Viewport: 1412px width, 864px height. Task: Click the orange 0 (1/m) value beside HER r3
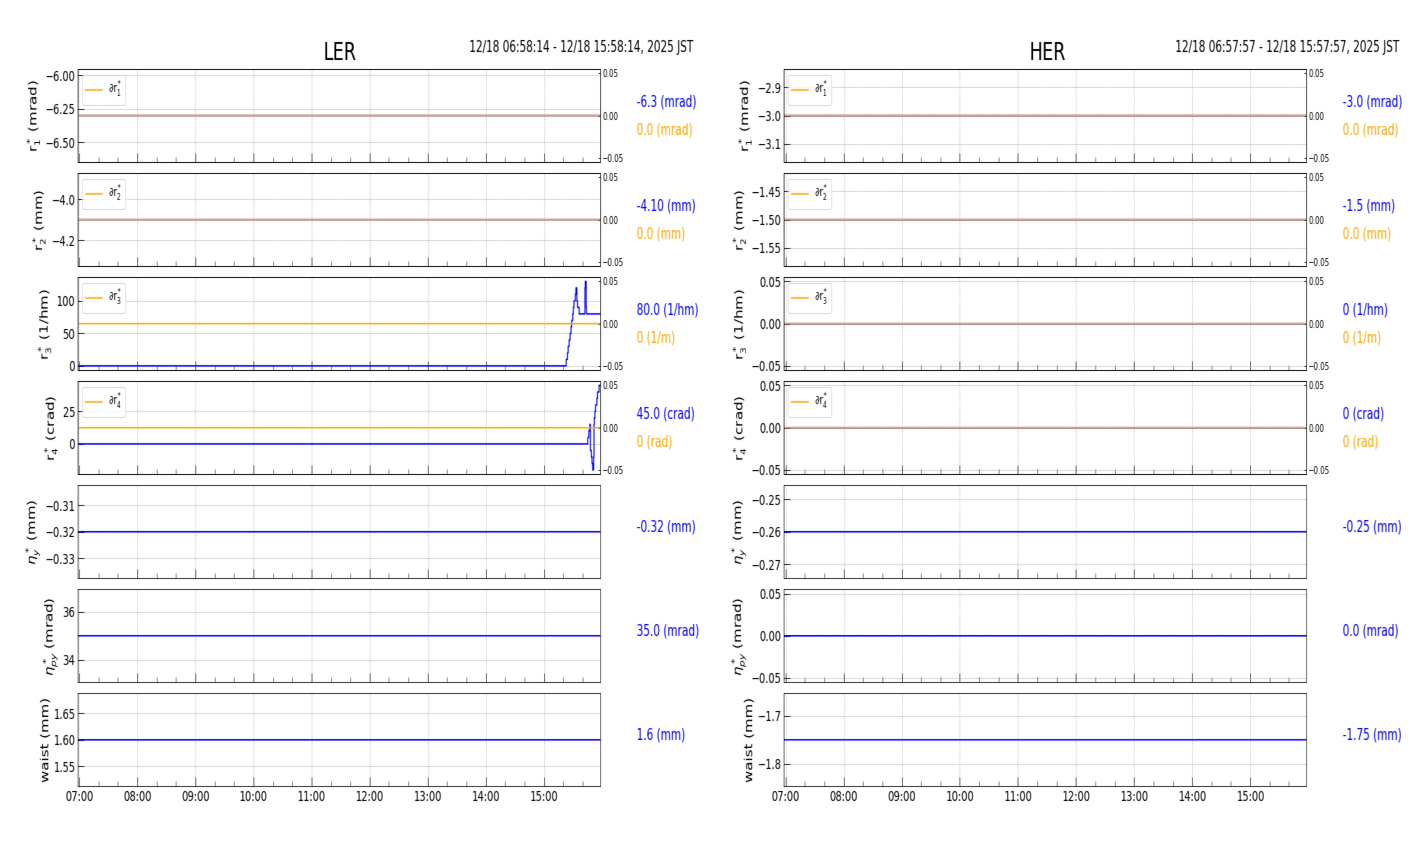pos(1362,338)
